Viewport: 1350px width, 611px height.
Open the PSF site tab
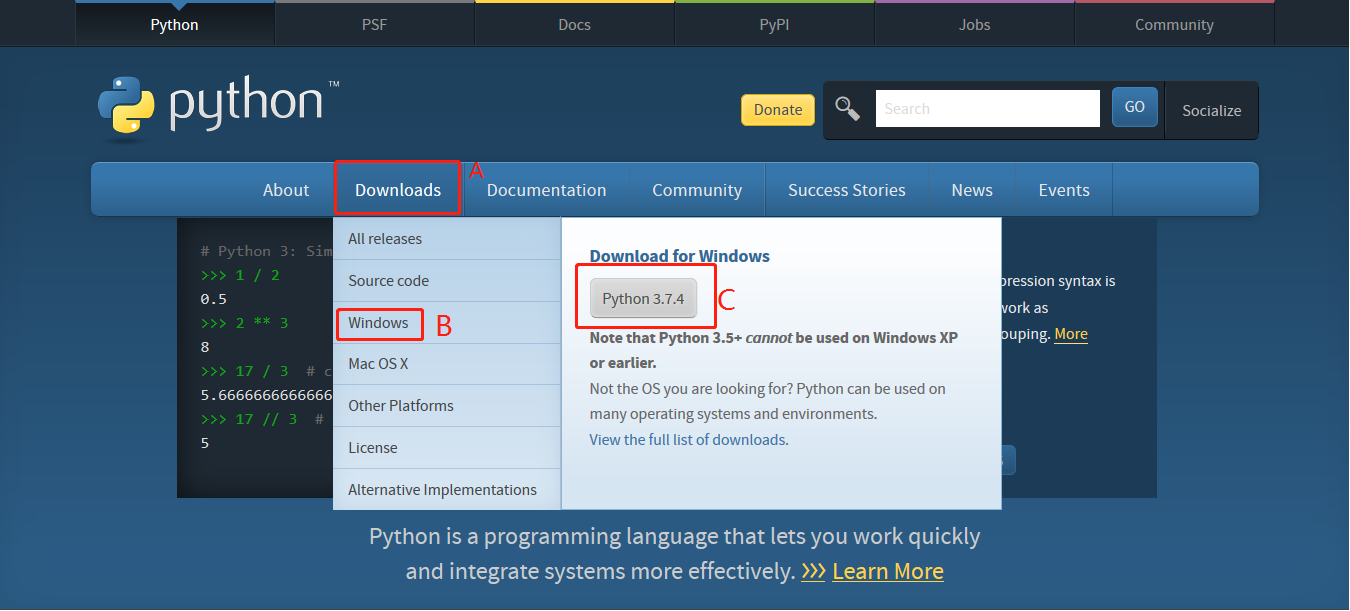point(374,24)
